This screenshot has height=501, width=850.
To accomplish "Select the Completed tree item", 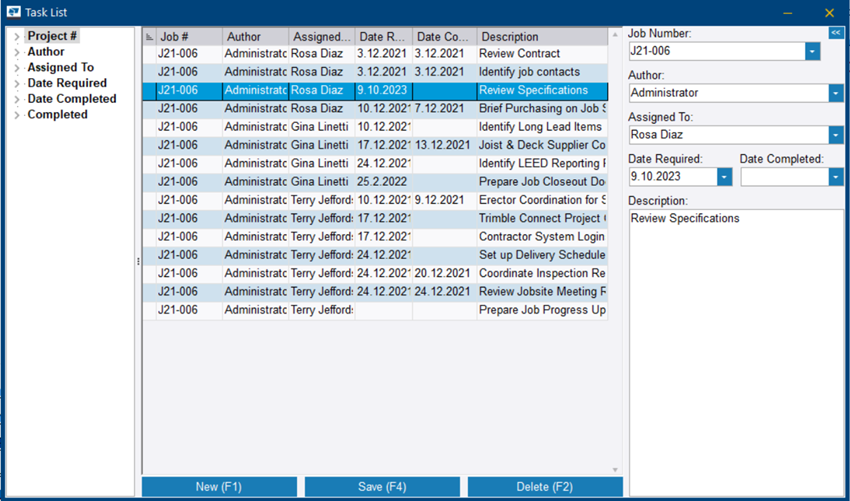I will [57, 115].
